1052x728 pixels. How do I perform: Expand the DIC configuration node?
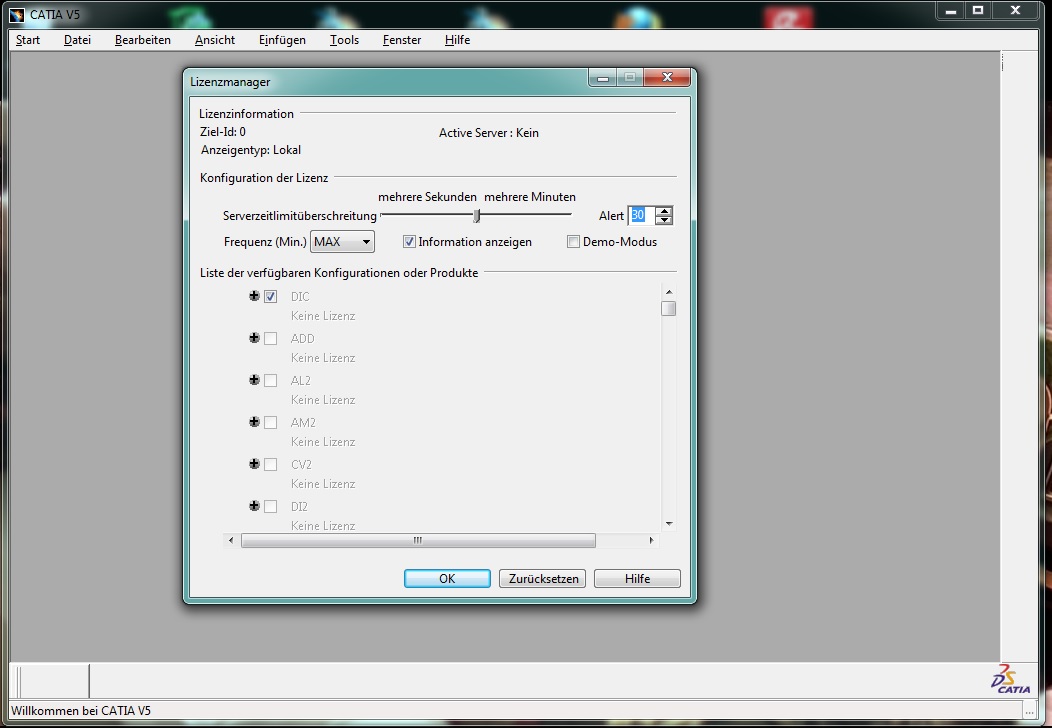254,296
